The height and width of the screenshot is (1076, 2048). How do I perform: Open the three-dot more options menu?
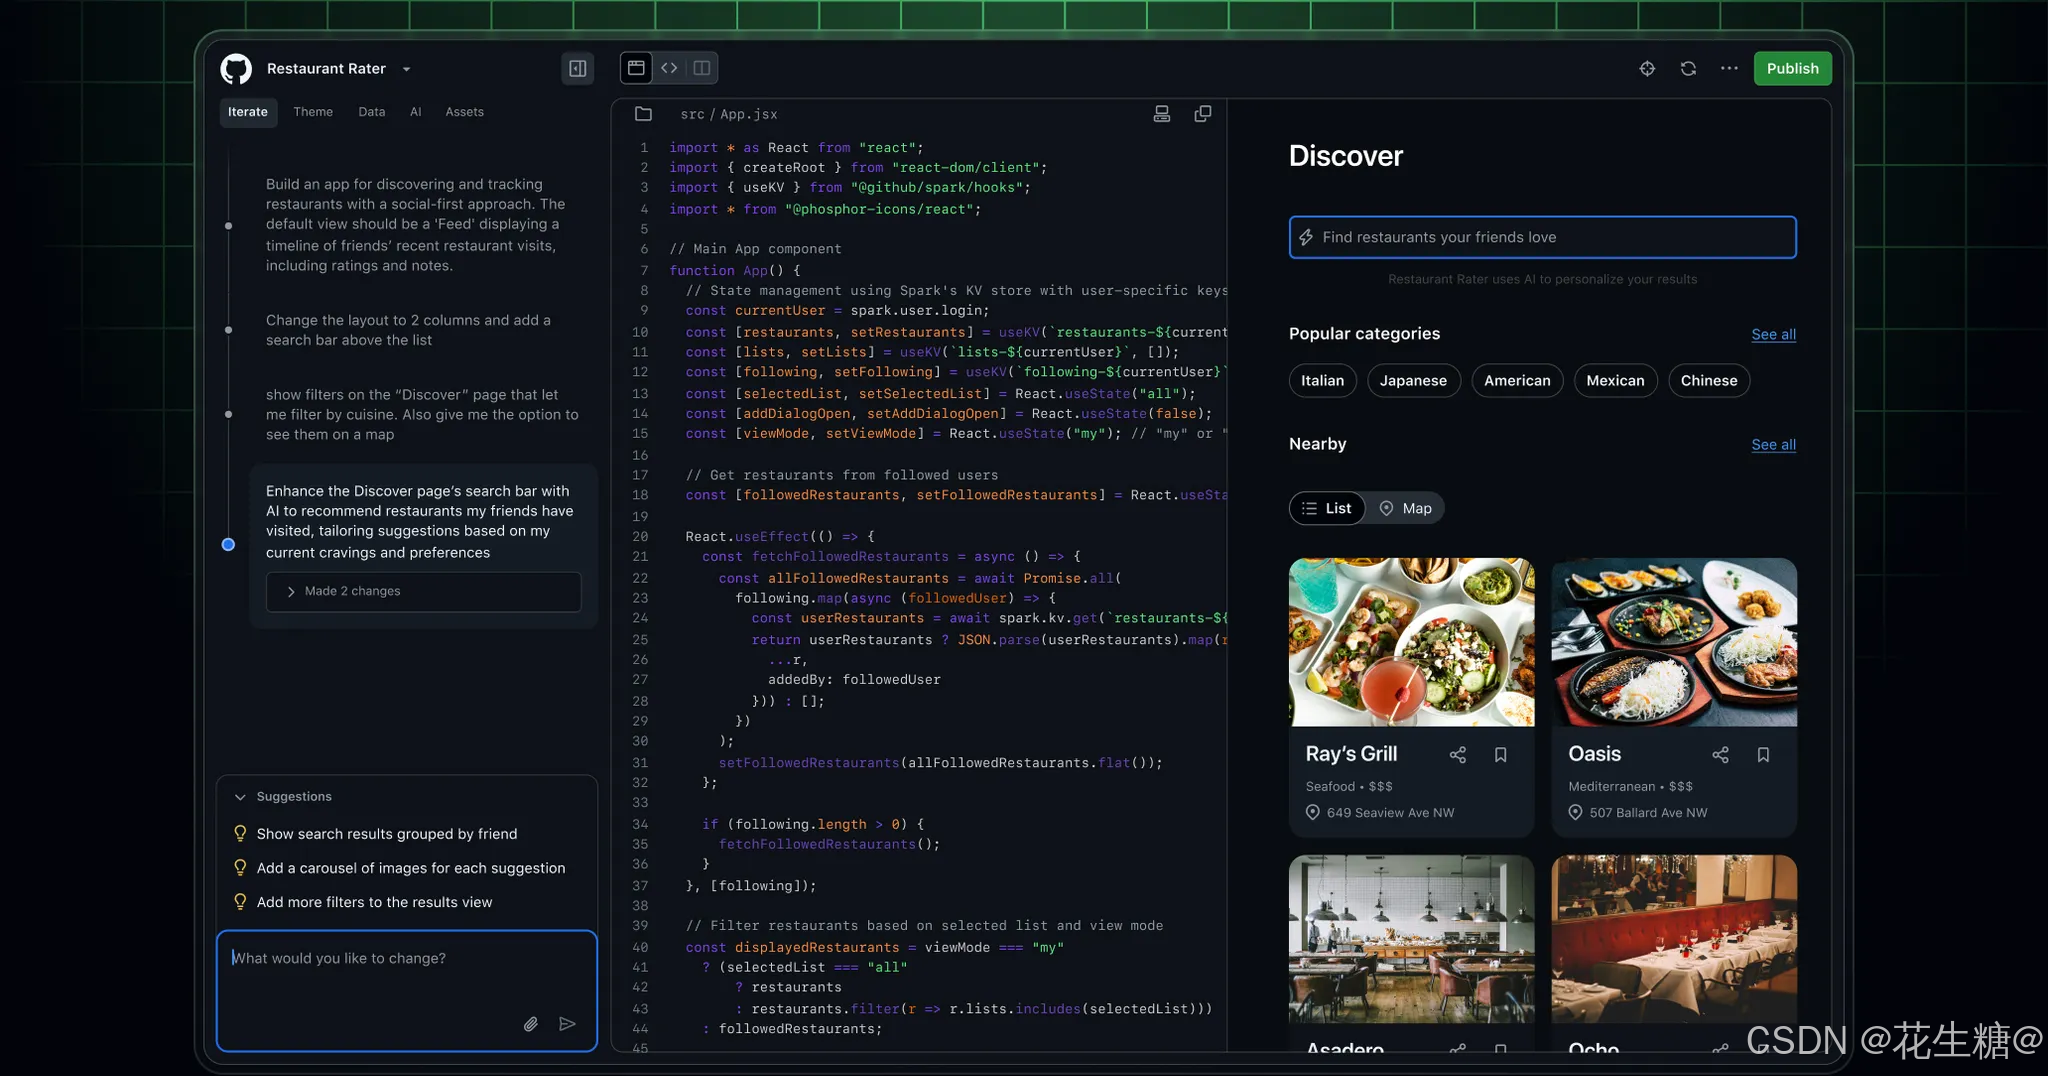pyautogui.click(x=1729, y=68)
